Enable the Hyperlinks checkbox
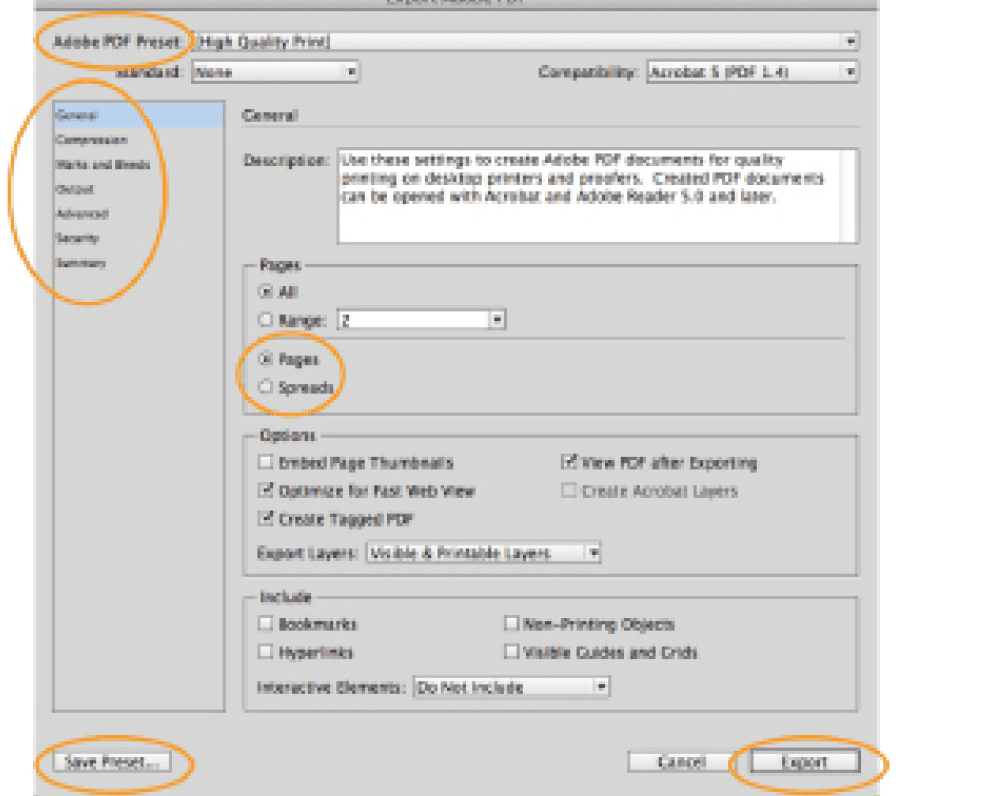This screenshot has width=1000, height=796. [x=265, y=651]
